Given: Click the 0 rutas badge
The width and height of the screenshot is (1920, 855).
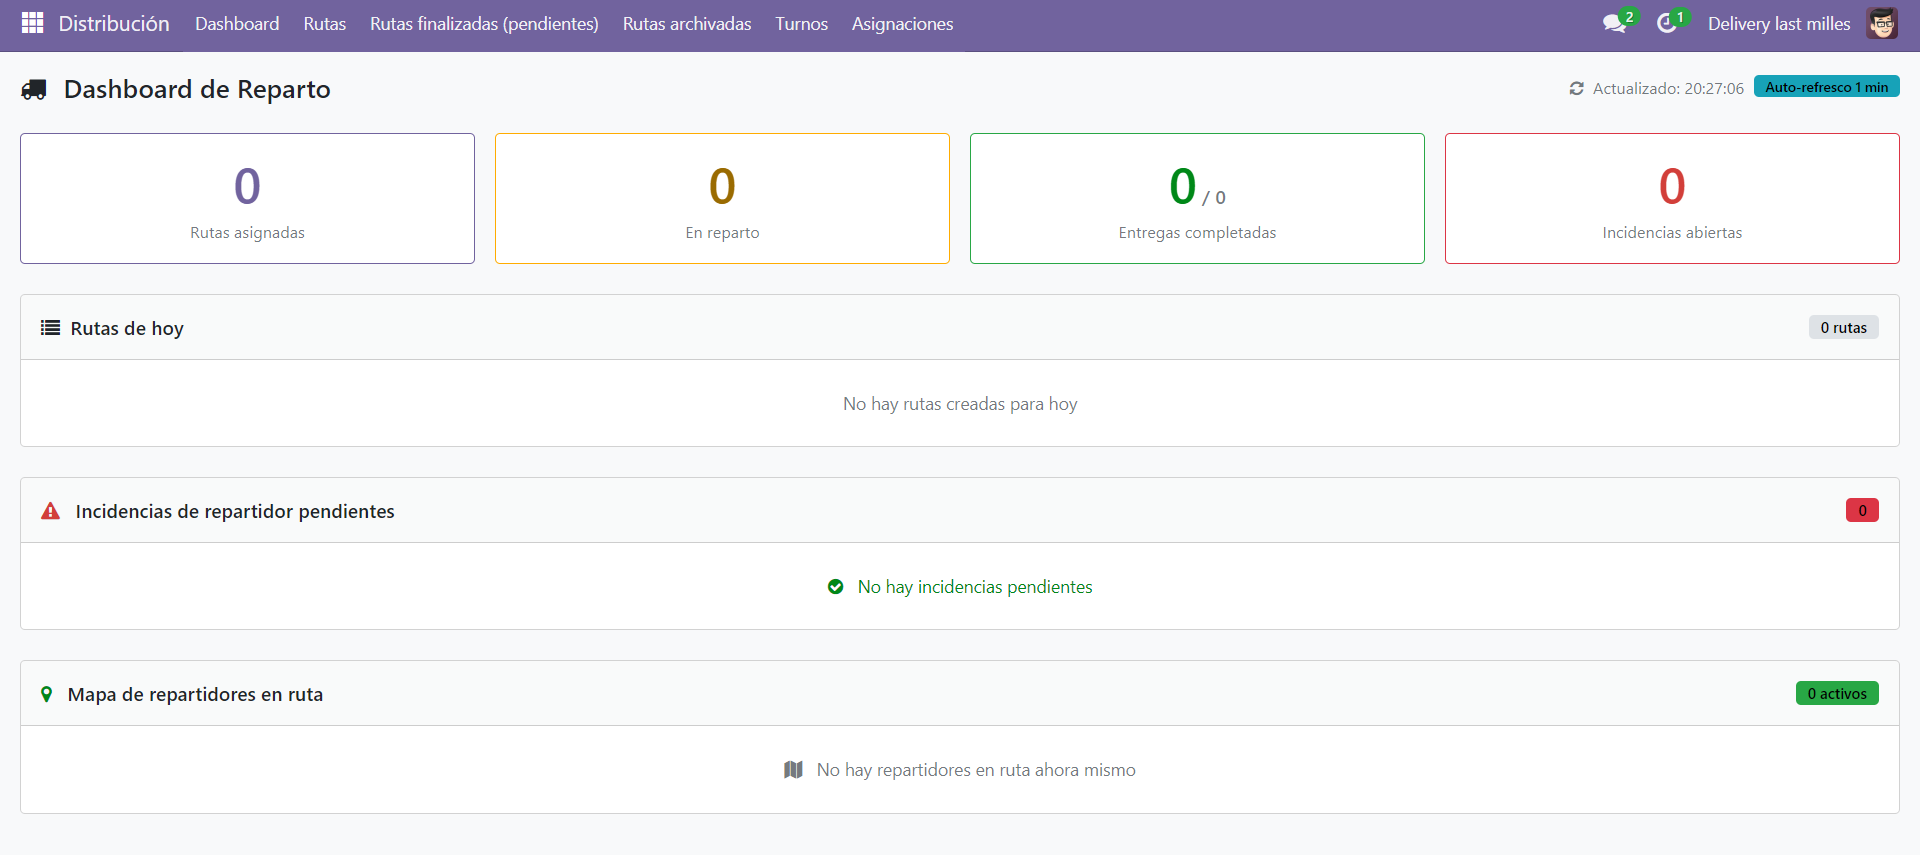Looking at the screenshot, I should tap(1843, 327).
